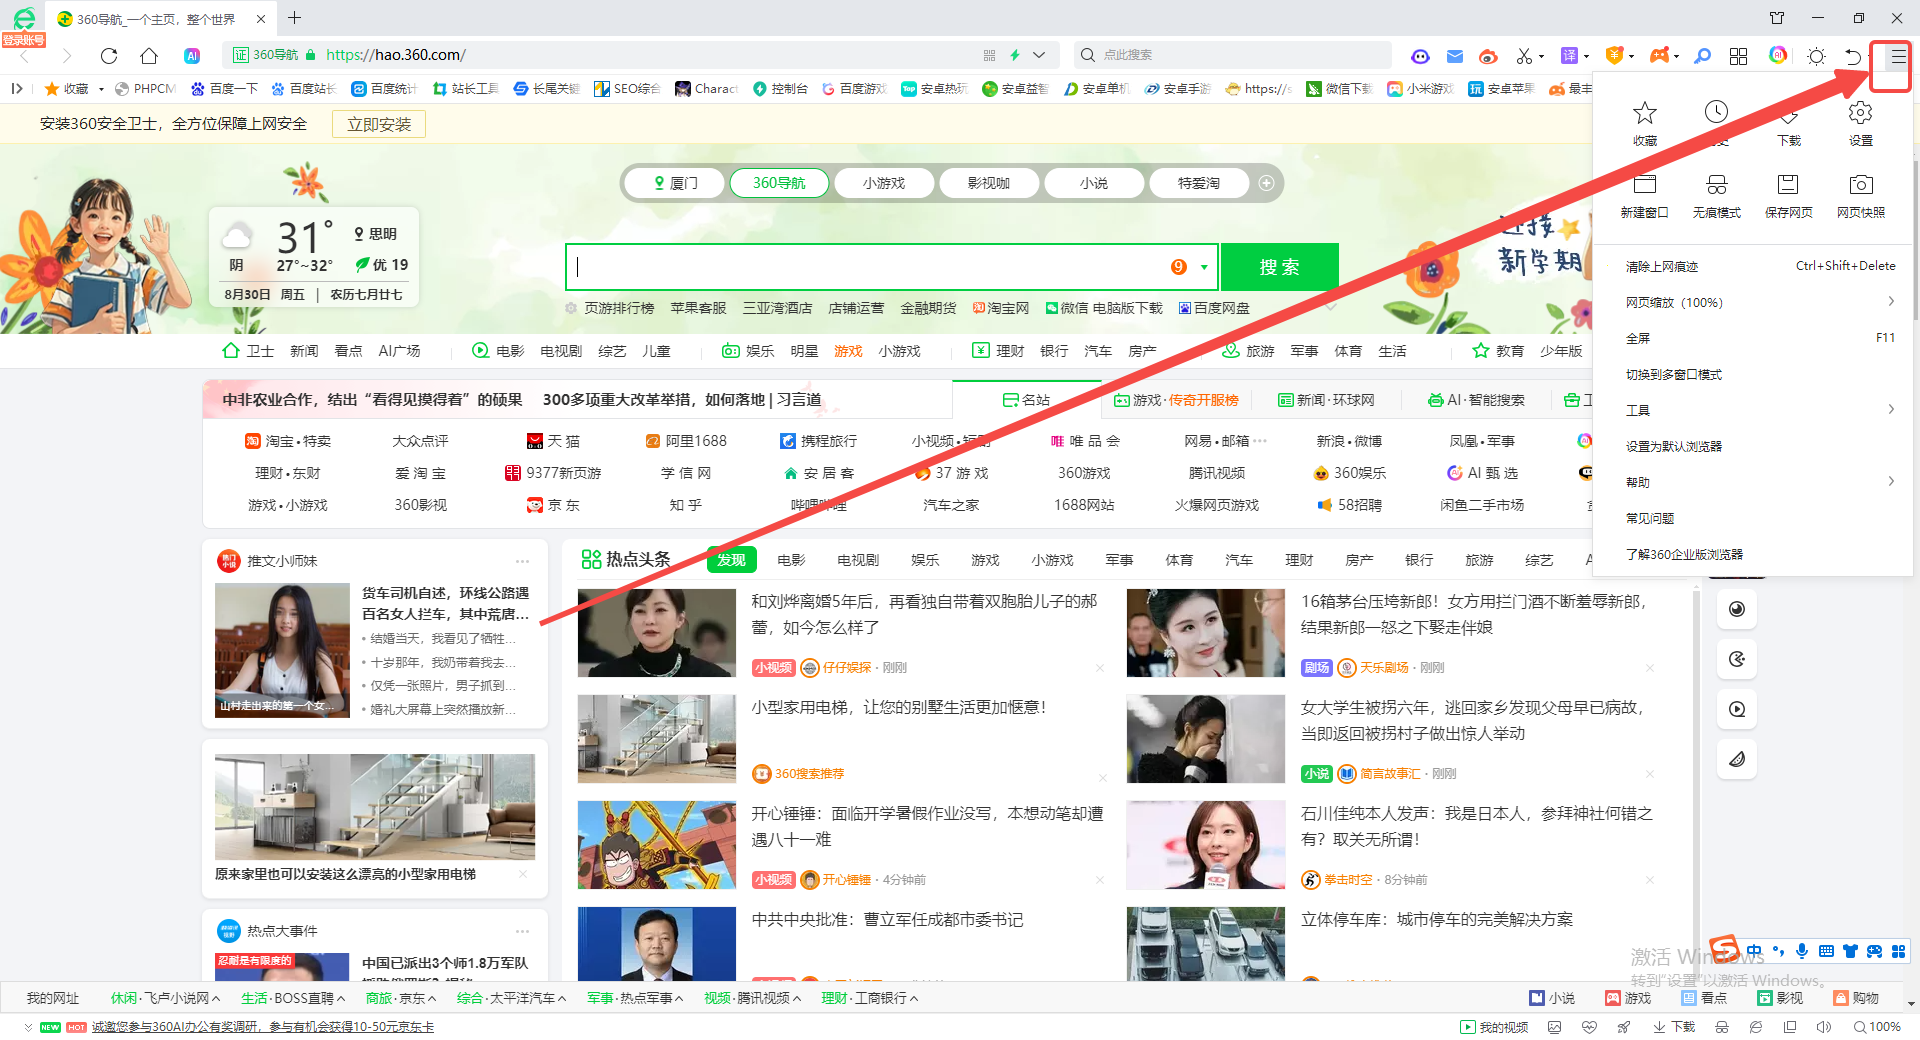
Task: Open the extensions grid icon
Action: pos(1739,56)
